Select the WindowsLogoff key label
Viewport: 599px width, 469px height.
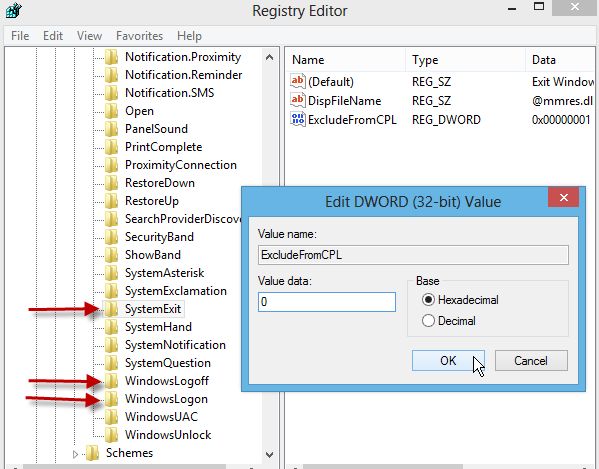[167, 380]
